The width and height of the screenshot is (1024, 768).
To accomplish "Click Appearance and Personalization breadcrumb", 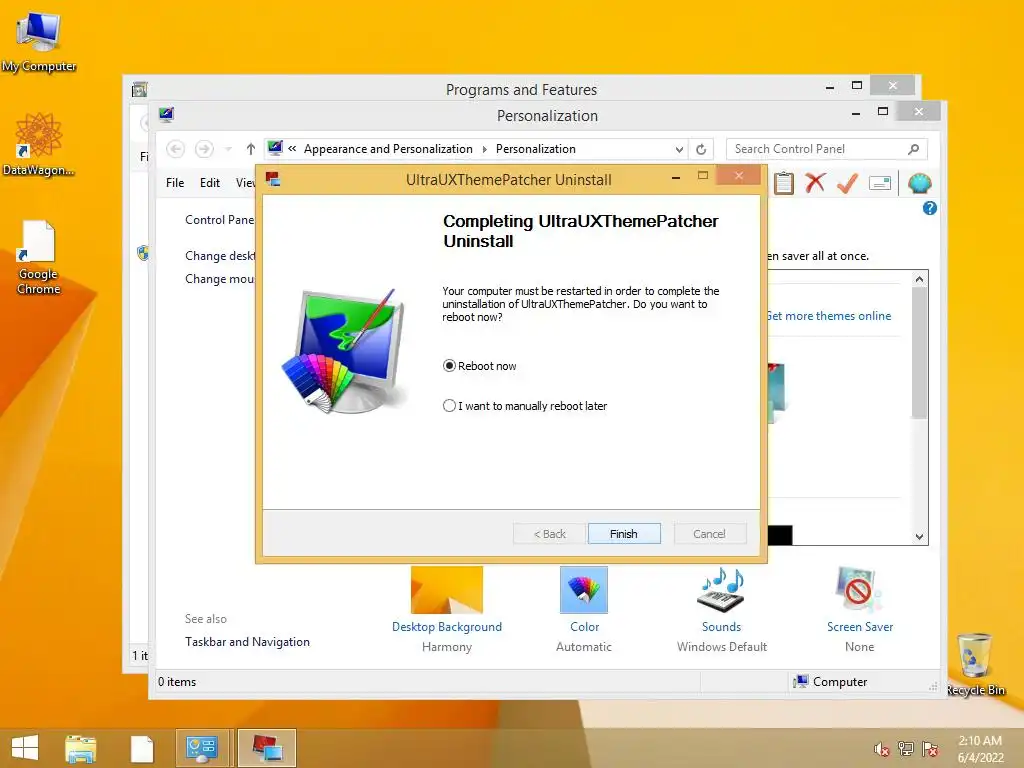I will click(388, 149).
